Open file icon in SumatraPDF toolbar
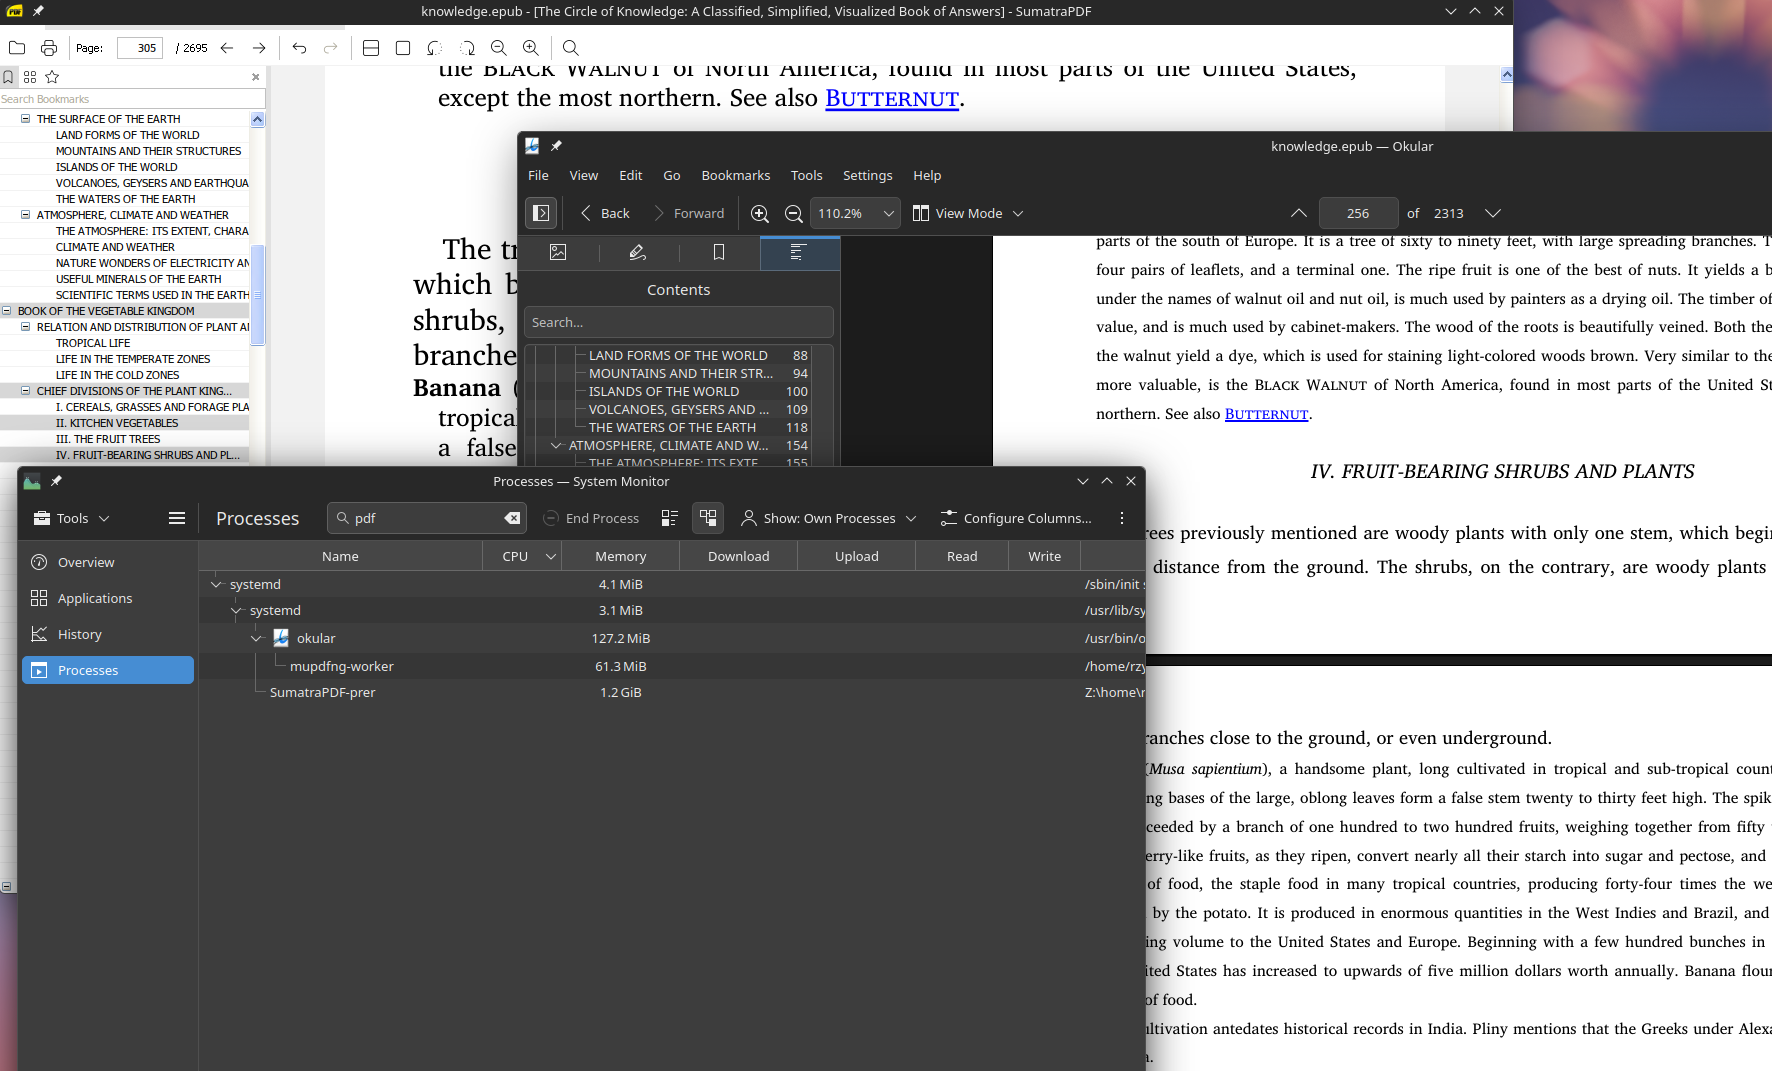Screen dimensions: 1772x1071 pyautogui.click(x=17, y=48)
